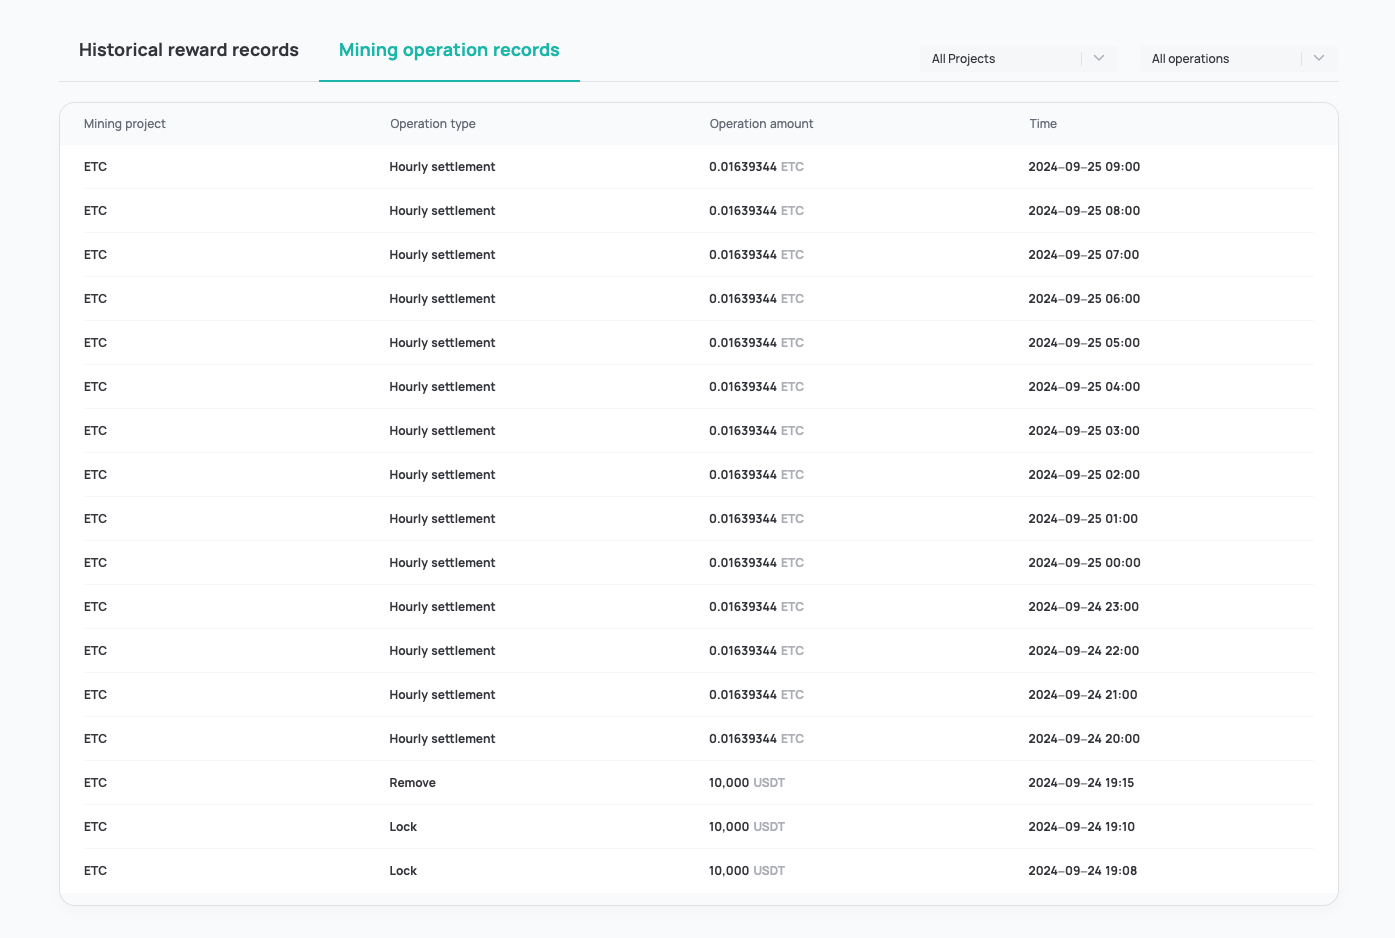This screenshot has height=938, width=1395.
Task: Click the Operation type column header
Action: point(433,124)
